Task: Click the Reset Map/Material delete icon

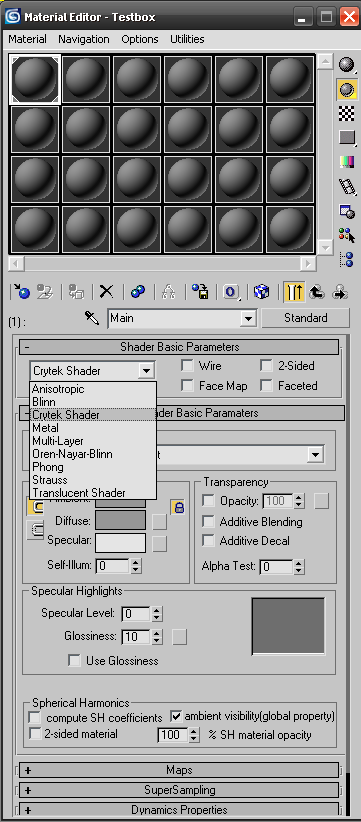Action: pyautogui.click(x=106, y=291)
